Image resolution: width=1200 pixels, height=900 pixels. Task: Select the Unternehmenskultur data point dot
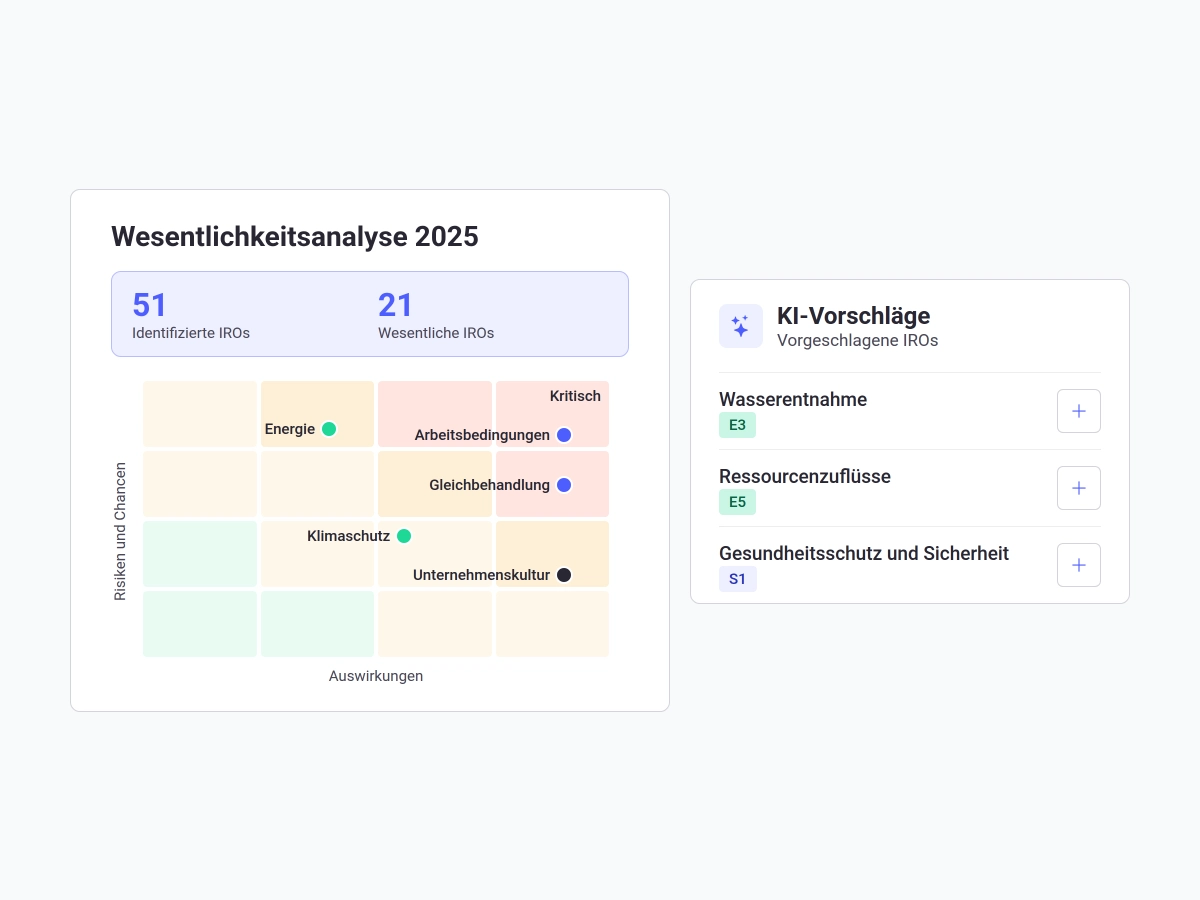pos(564,575)
